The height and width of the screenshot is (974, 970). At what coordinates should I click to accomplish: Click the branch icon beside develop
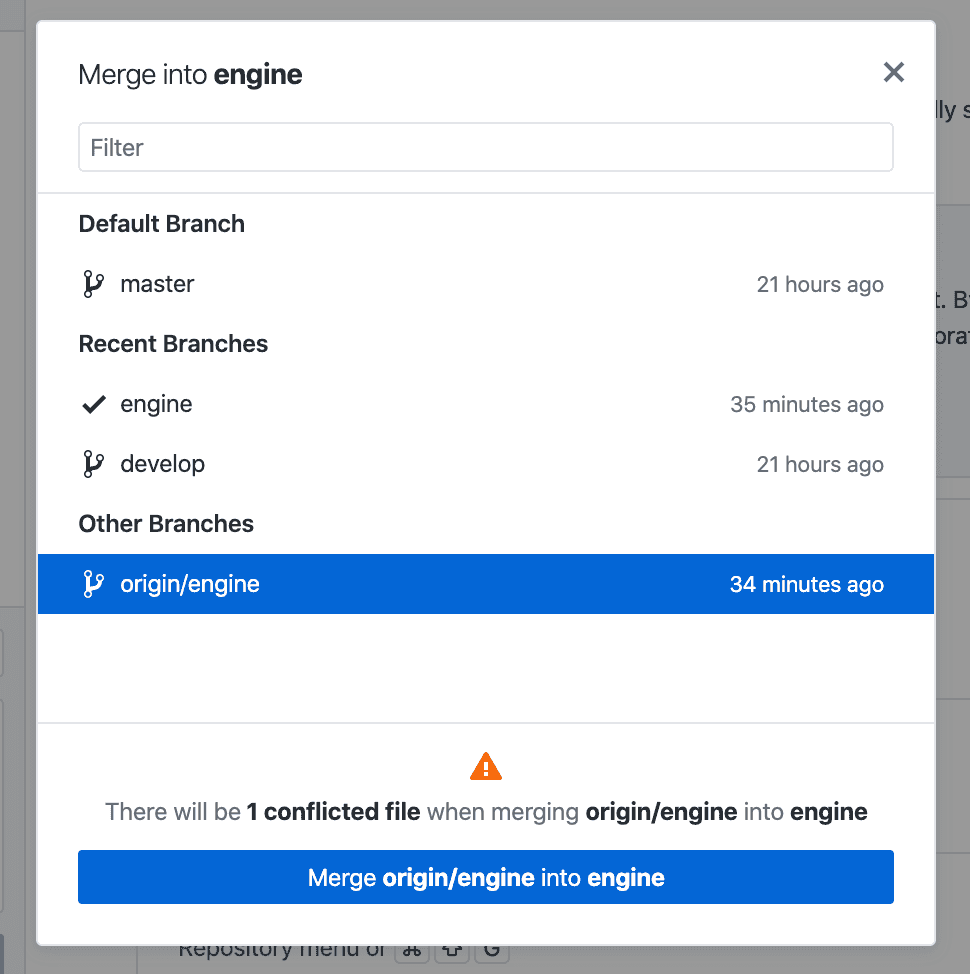tap(93, 464)
